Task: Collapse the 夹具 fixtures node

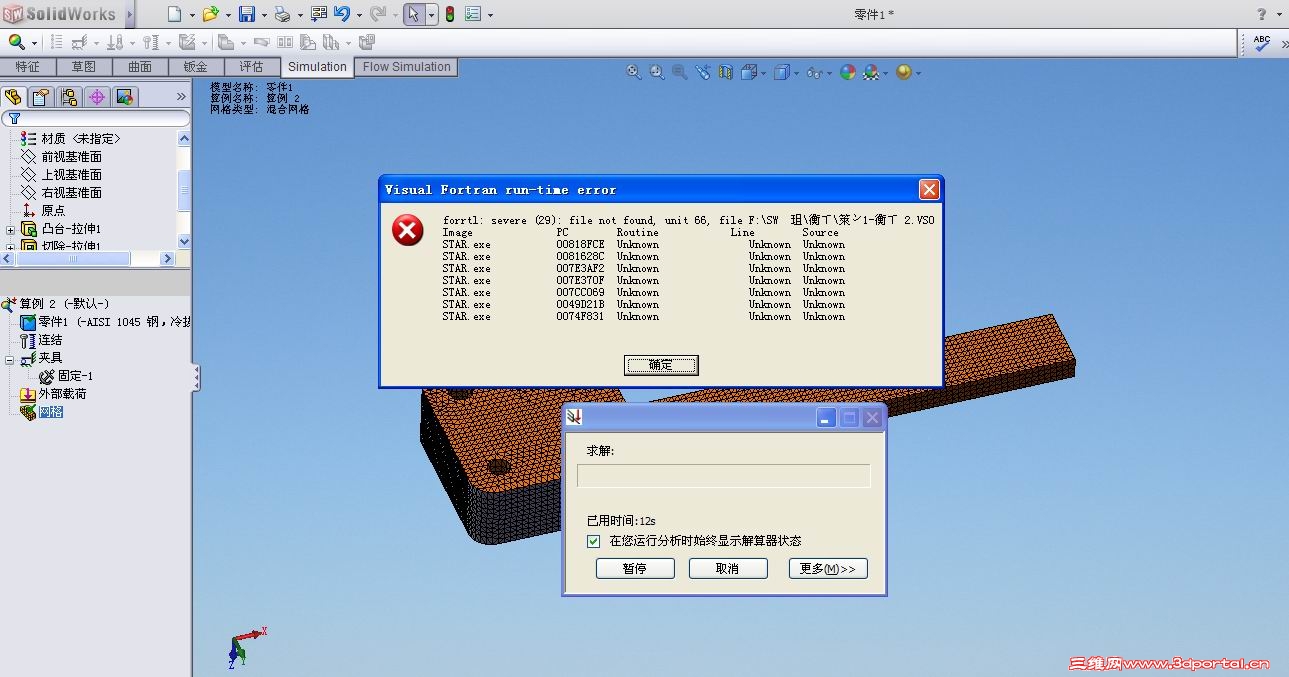Action: (11, 359)
